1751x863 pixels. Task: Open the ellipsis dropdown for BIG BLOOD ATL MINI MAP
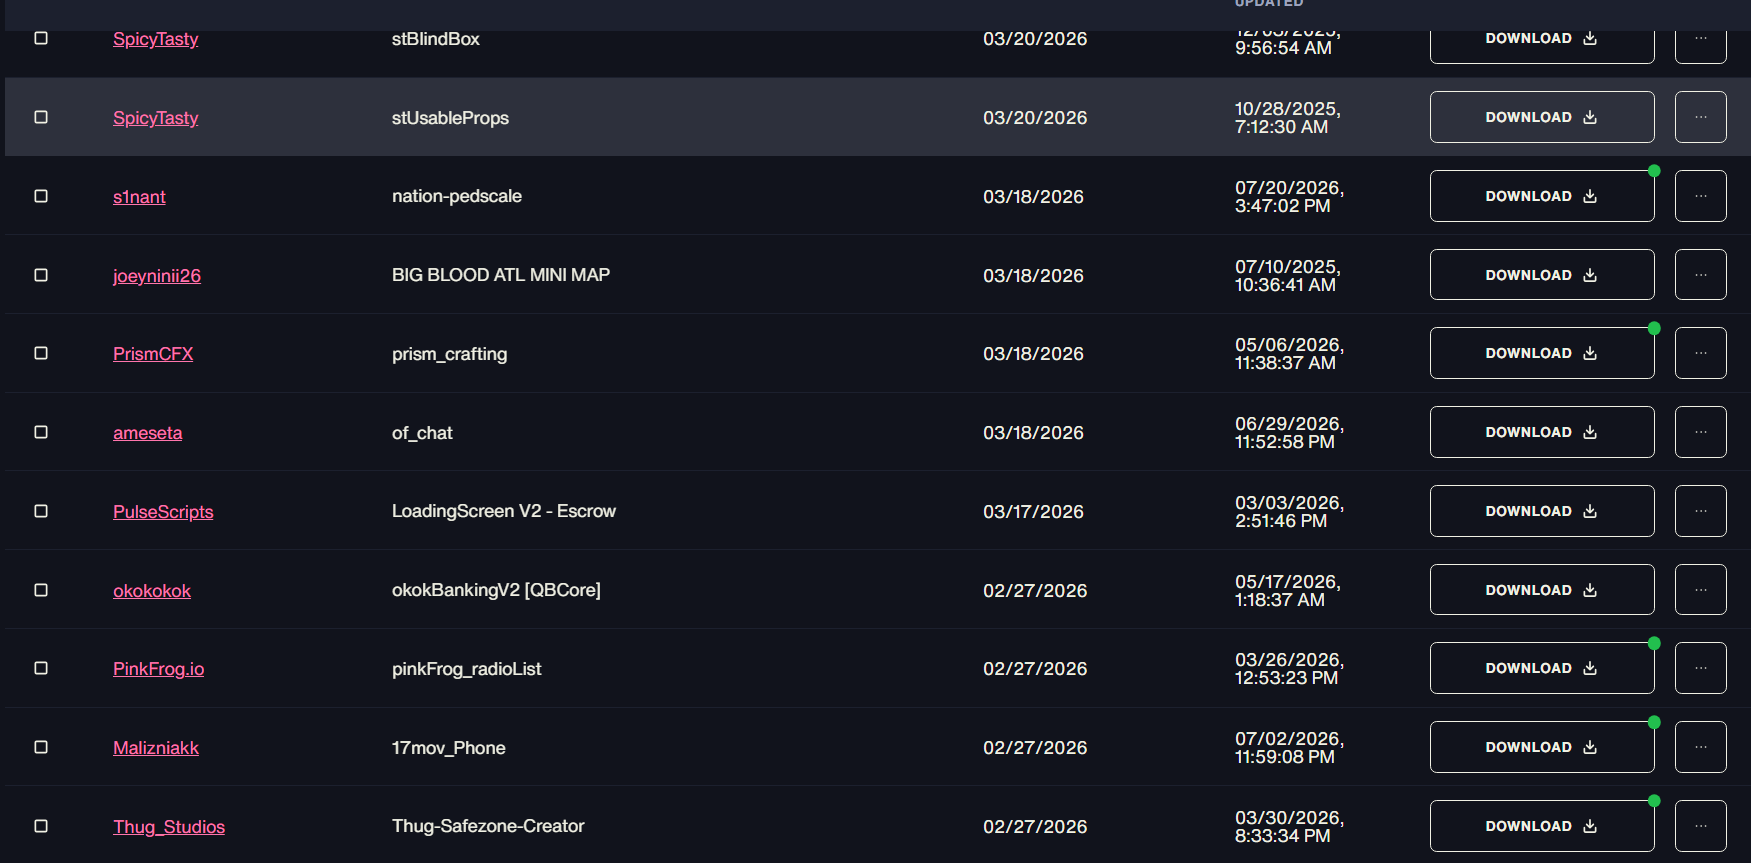point(1700,275)
